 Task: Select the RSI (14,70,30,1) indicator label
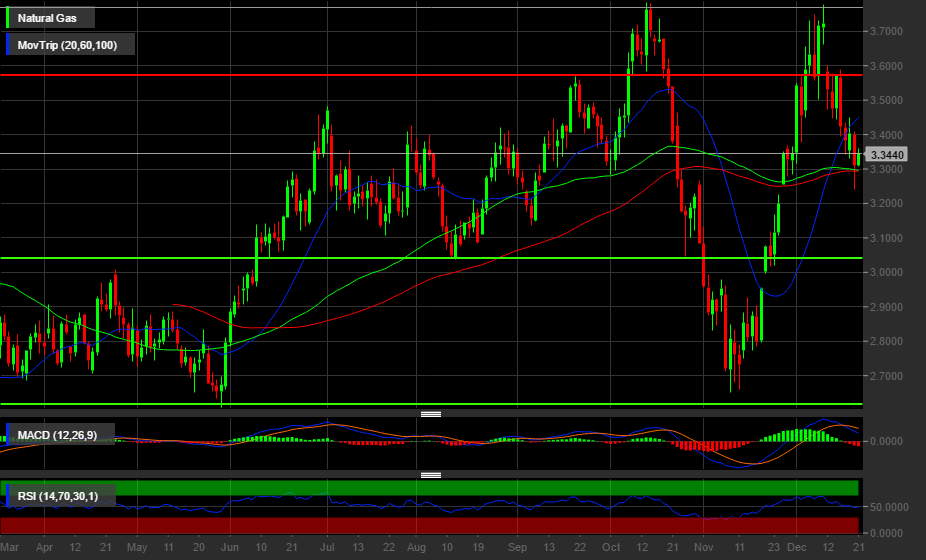pos(58,496)
